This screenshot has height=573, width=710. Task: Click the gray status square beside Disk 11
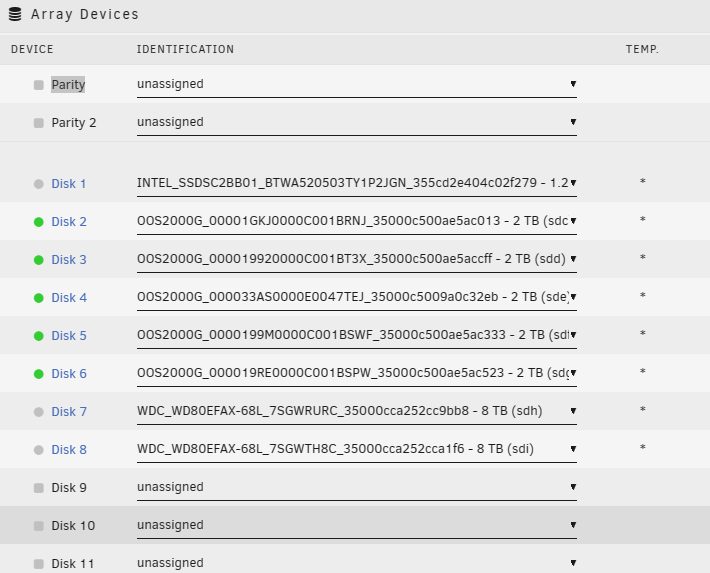coord(38,564)
